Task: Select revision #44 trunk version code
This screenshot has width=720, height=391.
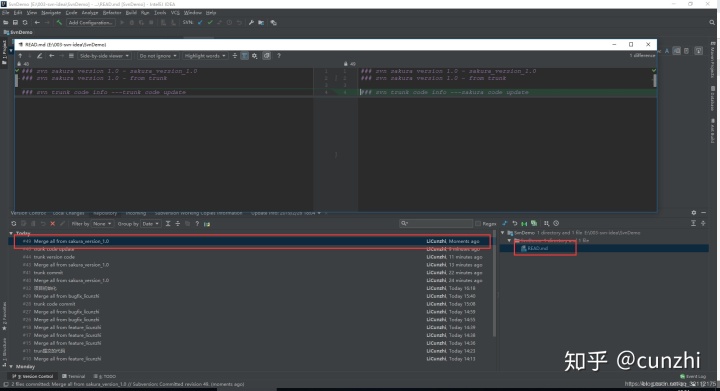Action: [252, 257]
